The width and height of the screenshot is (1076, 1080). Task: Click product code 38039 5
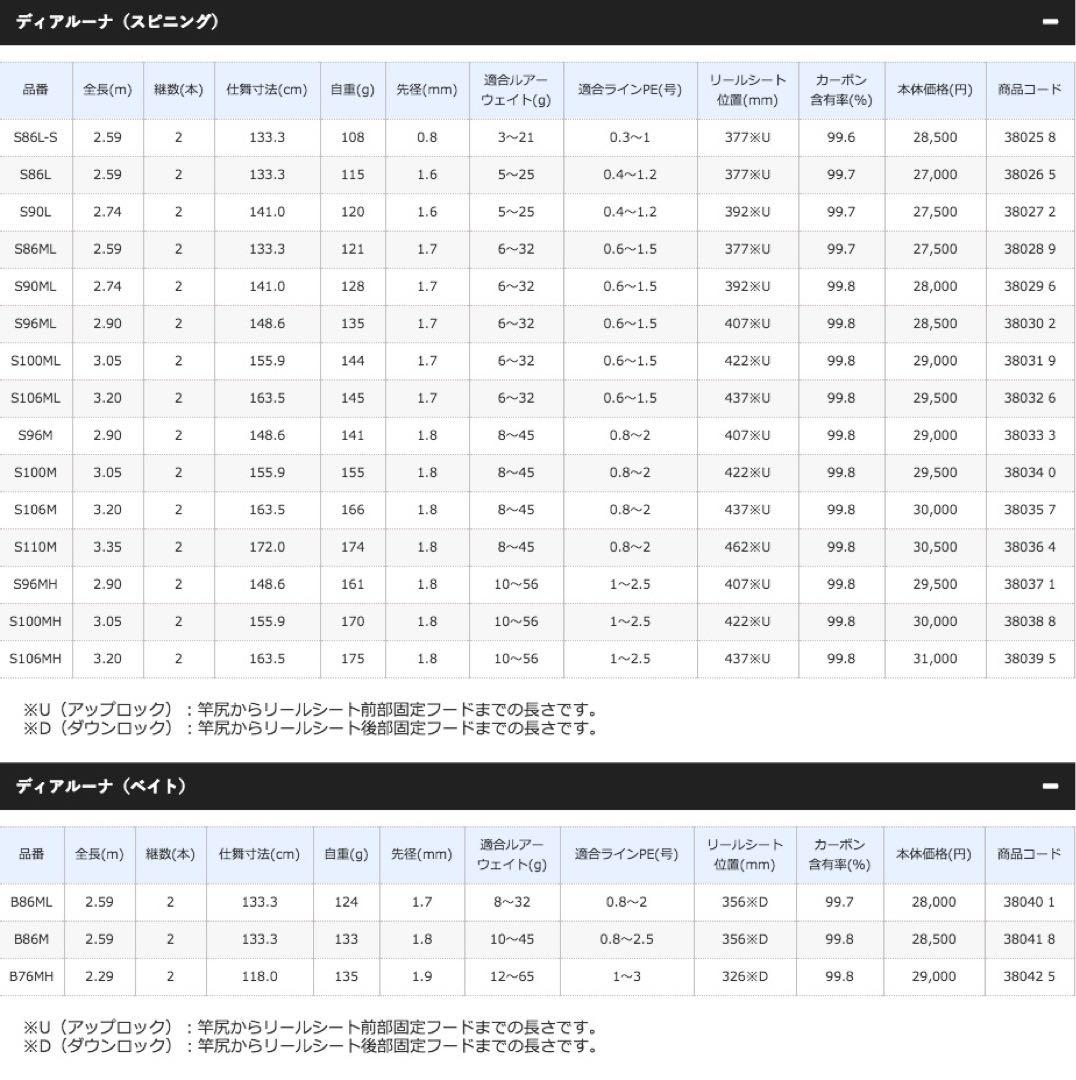click(1029, 659)
